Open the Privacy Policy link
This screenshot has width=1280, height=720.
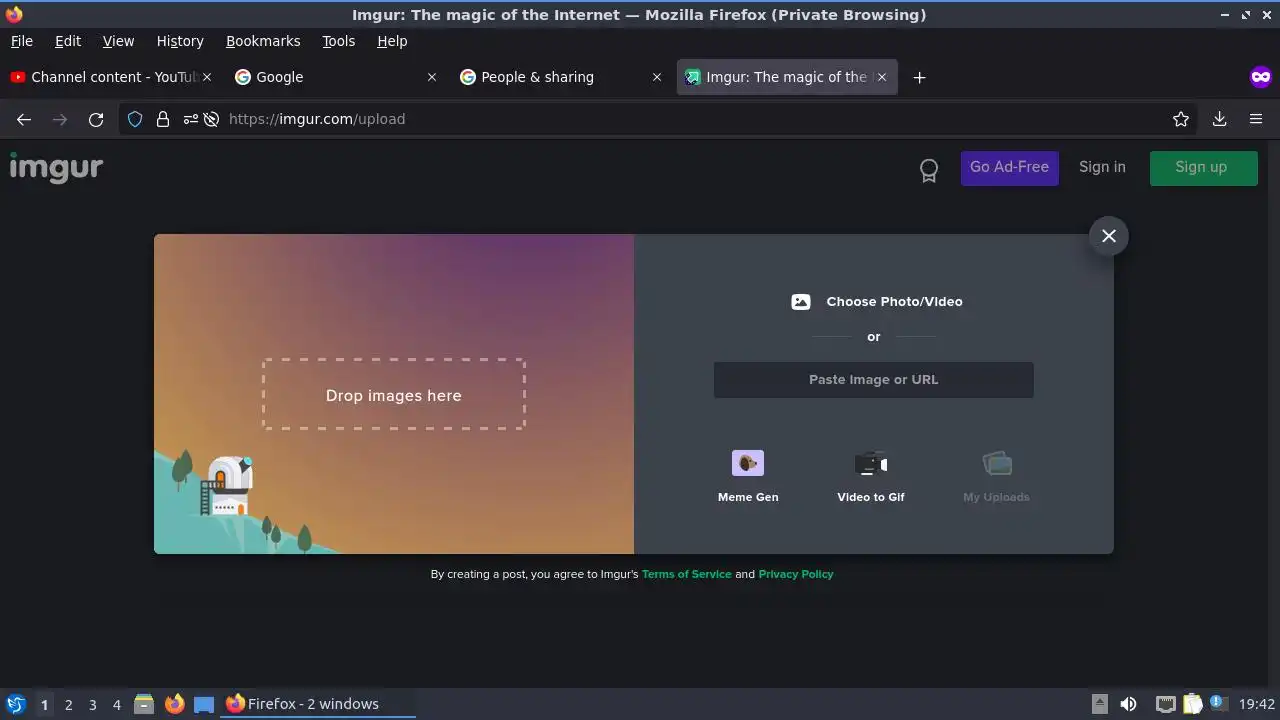[796, 574]
